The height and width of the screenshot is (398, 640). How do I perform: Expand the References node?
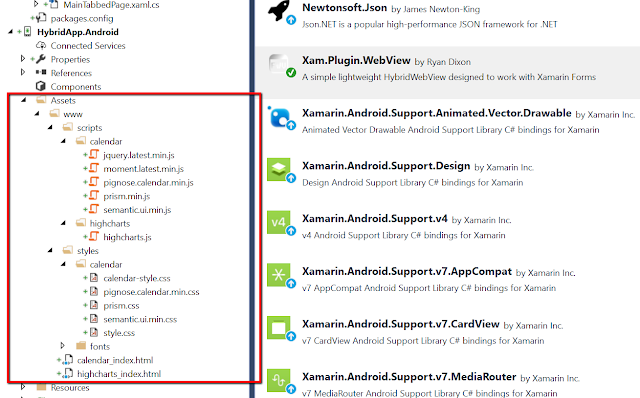pos(23,72)
